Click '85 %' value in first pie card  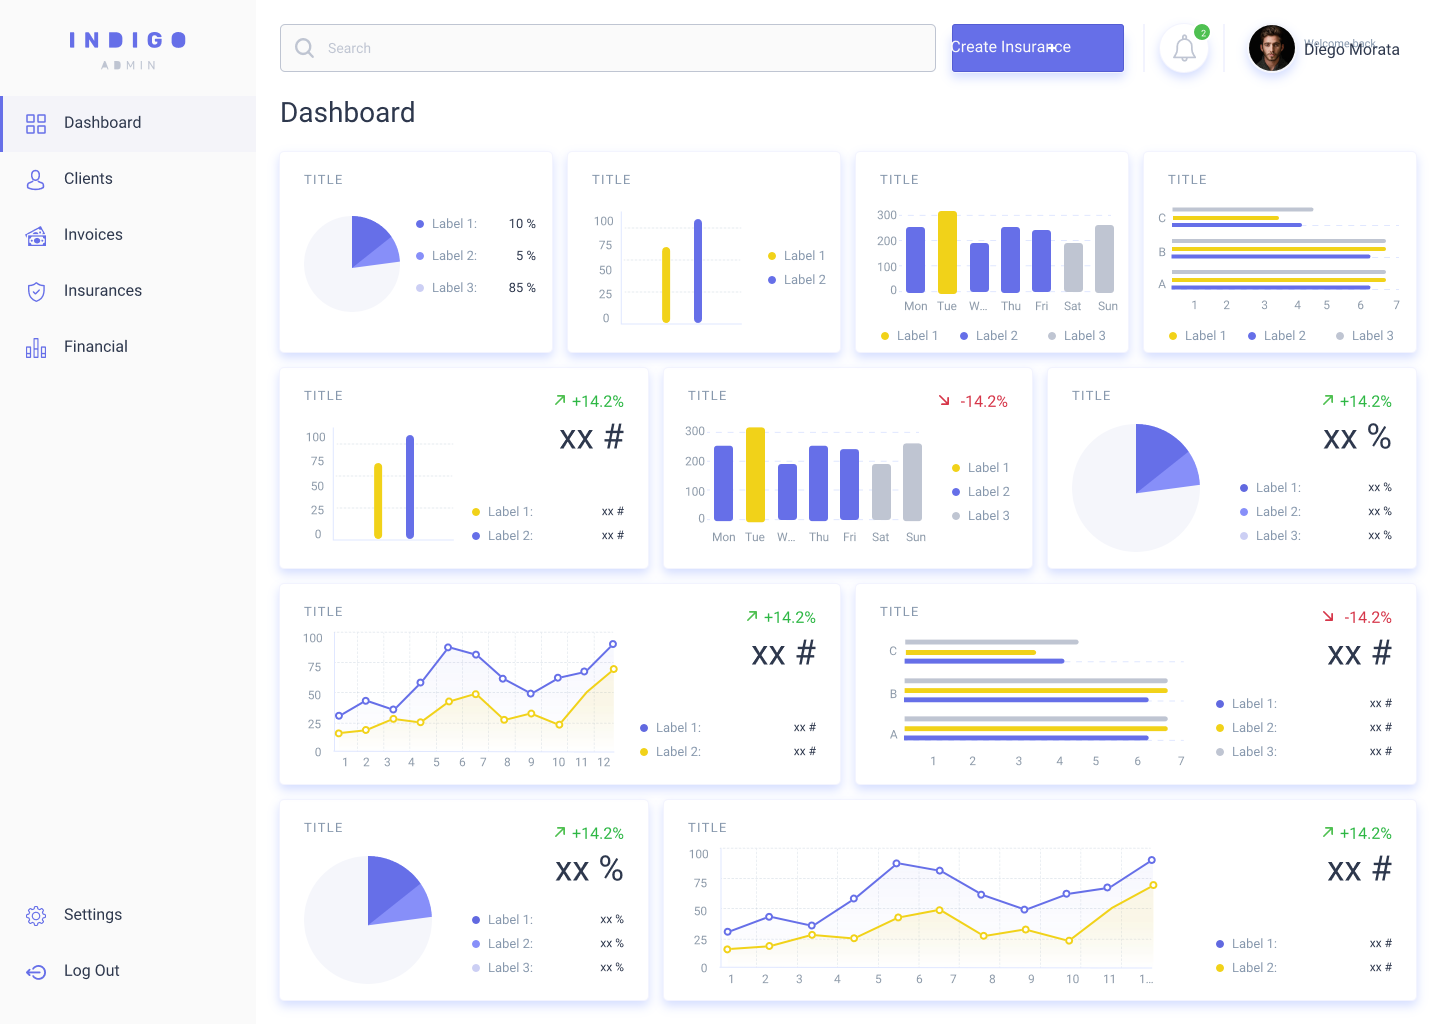[x=522, y=288]
